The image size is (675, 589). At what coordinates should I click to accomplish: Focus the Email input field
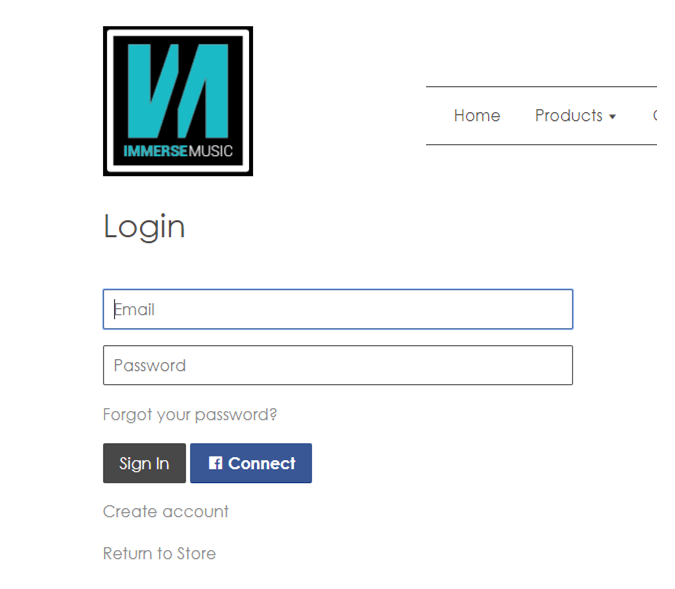click(338, 309)
